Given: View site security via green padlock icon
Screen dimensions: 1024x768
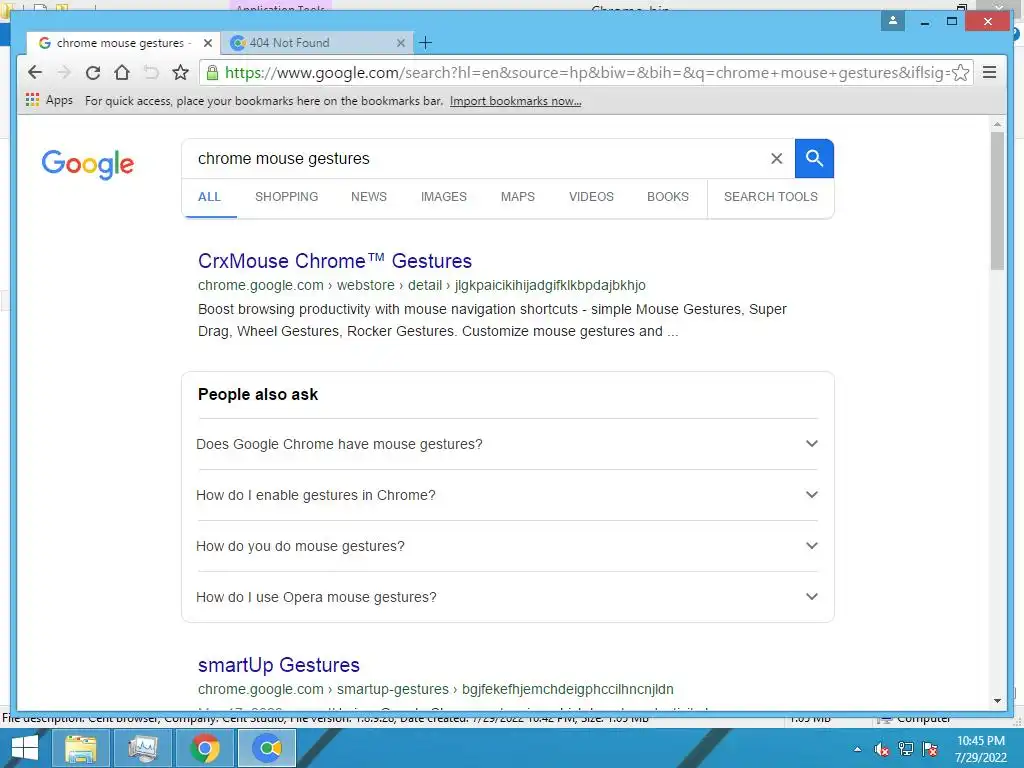Looking at the screenshot, I should click(x=212, y=72).
